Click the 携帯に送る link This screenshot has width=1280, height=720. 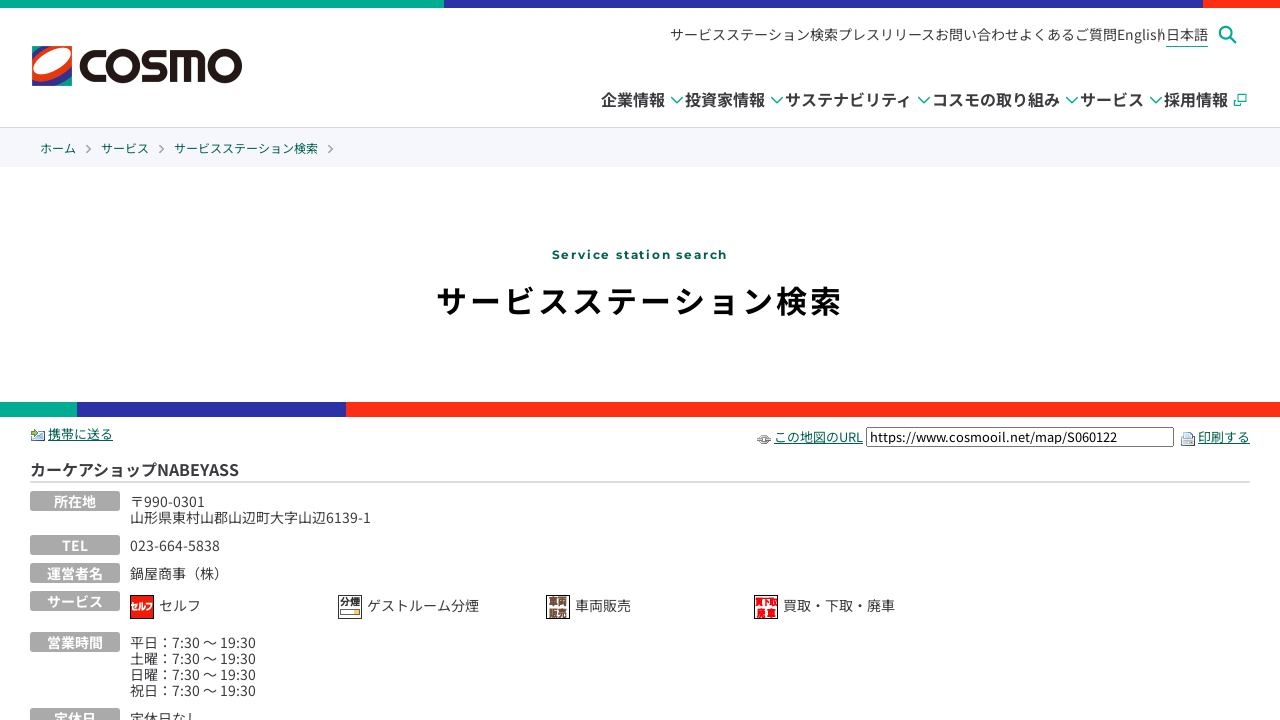pyautogui.click(x=80, y=434)
